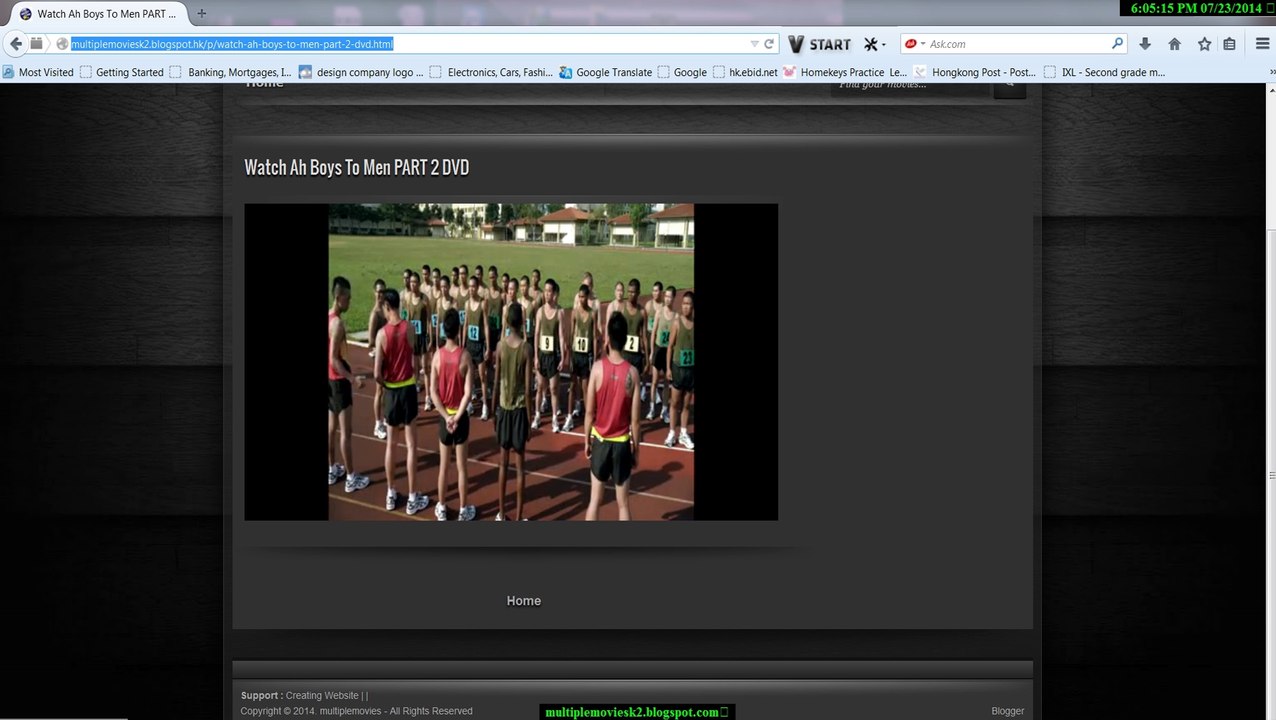Image resolution: width=1276 pixels, height=720 pixels.
Task: Open the Homekeys Practice bookmark
Action: 846,72
